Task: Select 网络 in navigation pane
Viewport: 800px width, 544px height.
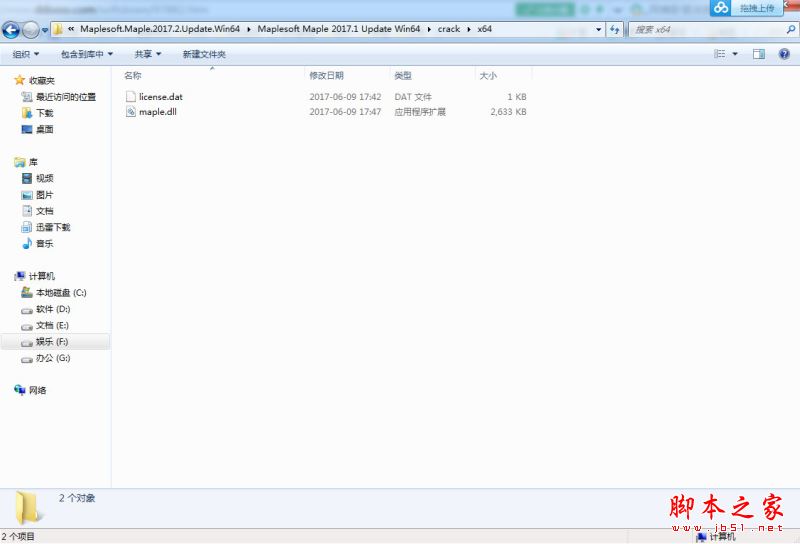Action: [x=37, y=390]
